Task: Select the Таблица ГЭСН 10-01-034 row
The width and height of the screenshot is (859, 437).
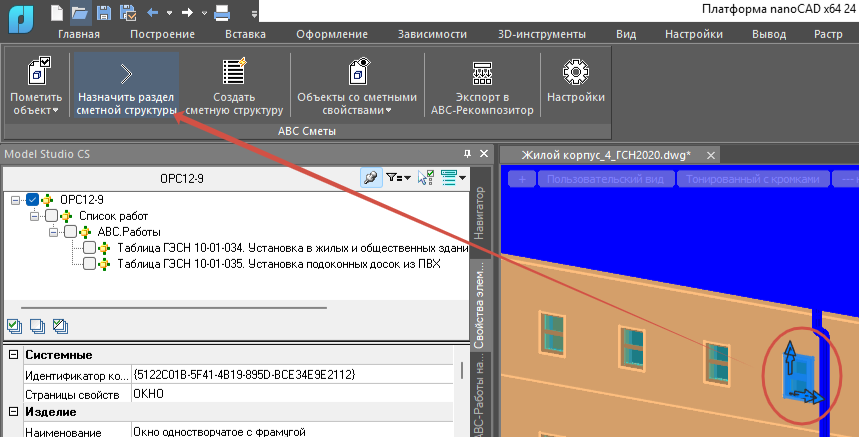Action: pos(292,248)
